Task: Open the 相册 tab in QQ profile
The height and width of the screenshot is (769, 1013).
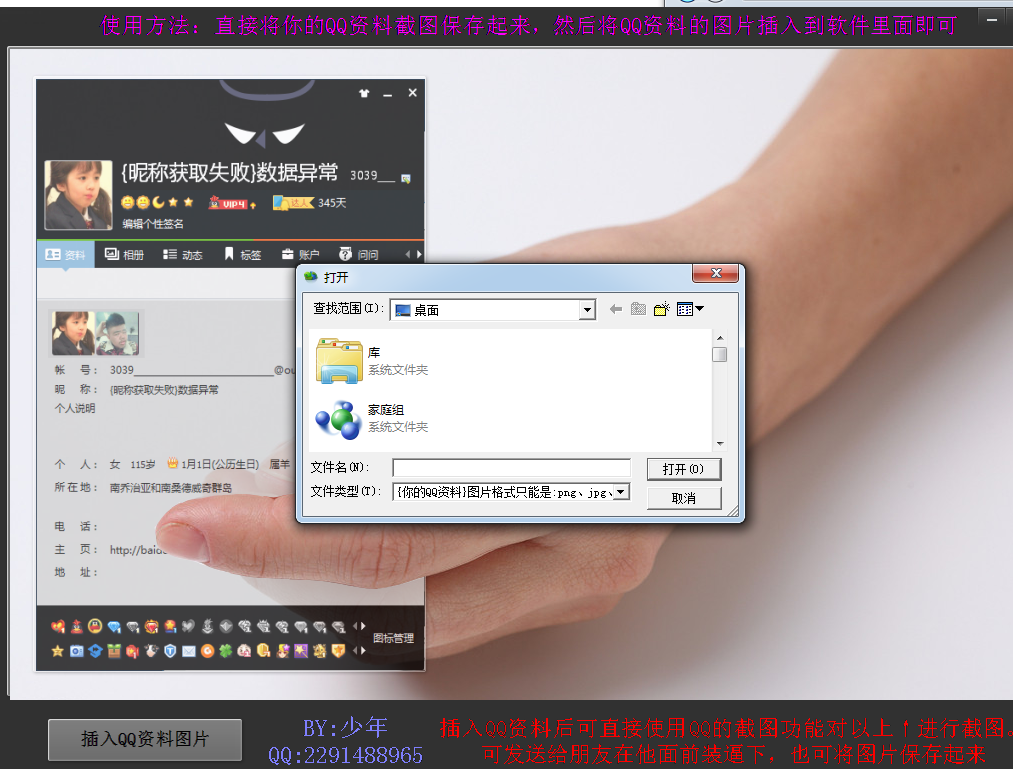Action: click(x=125, y=255)
